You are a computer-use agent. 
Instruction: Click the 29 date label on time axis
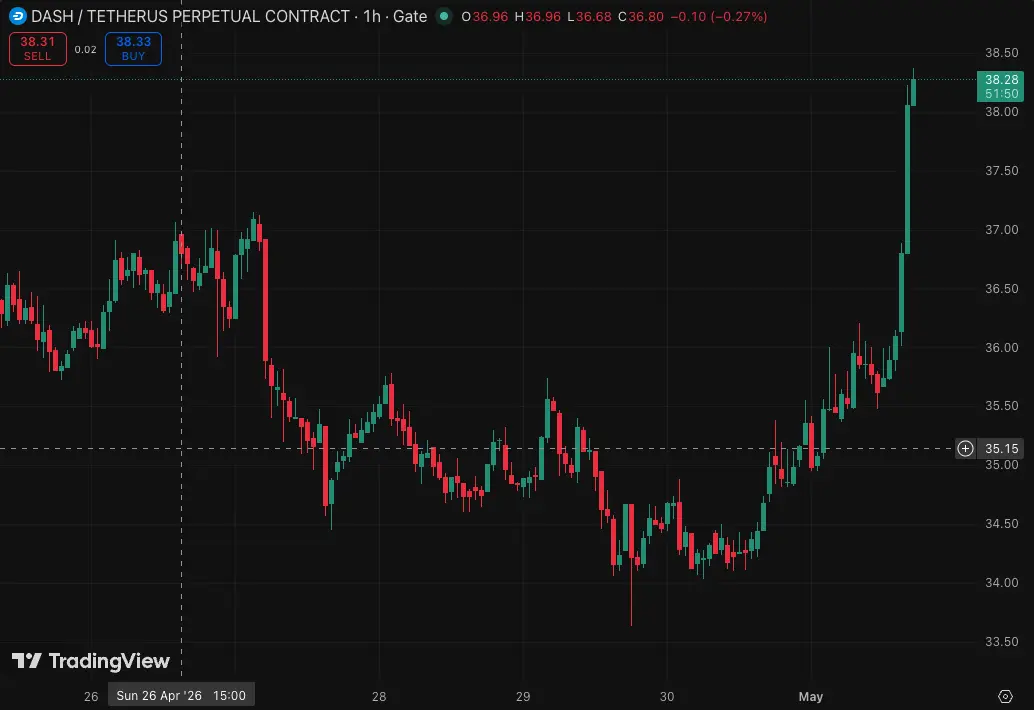(x=523, y=696)
